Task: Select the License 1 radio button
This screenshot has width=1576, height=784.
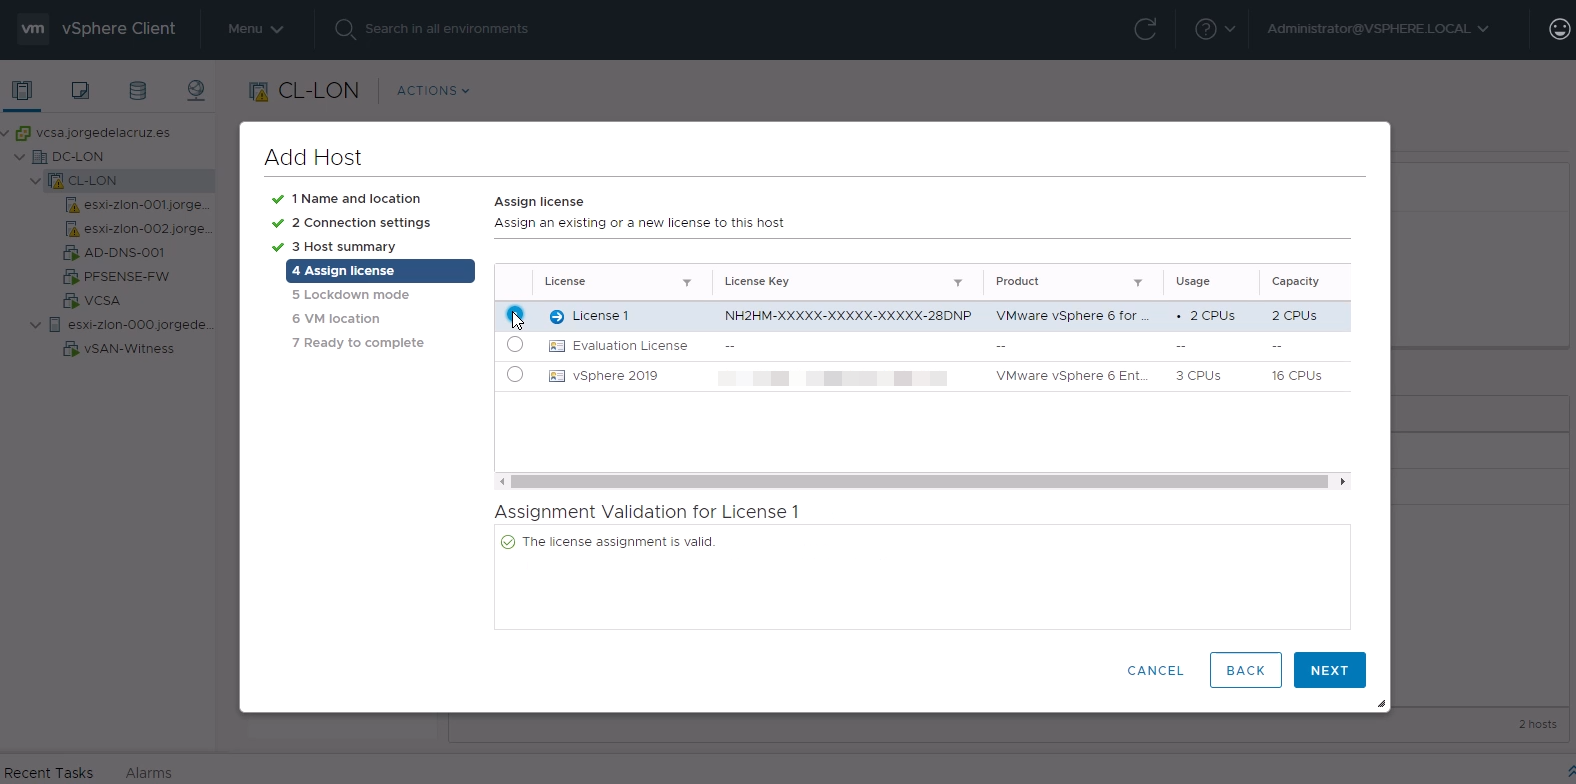Action: (x=514, y=314)
